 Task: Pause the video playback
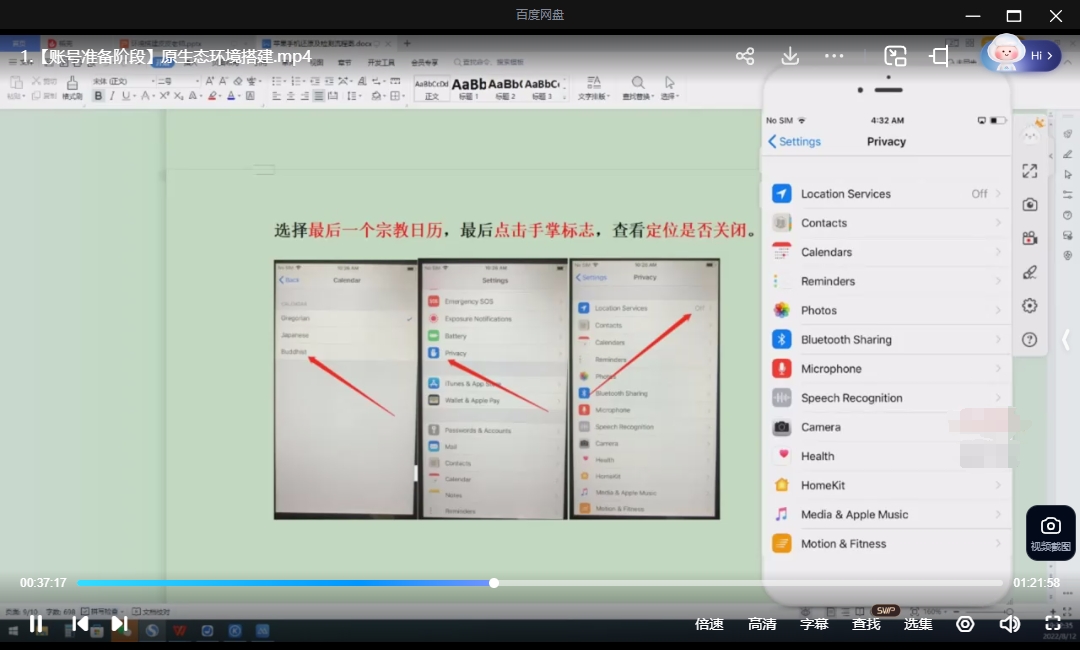[36, 624]
